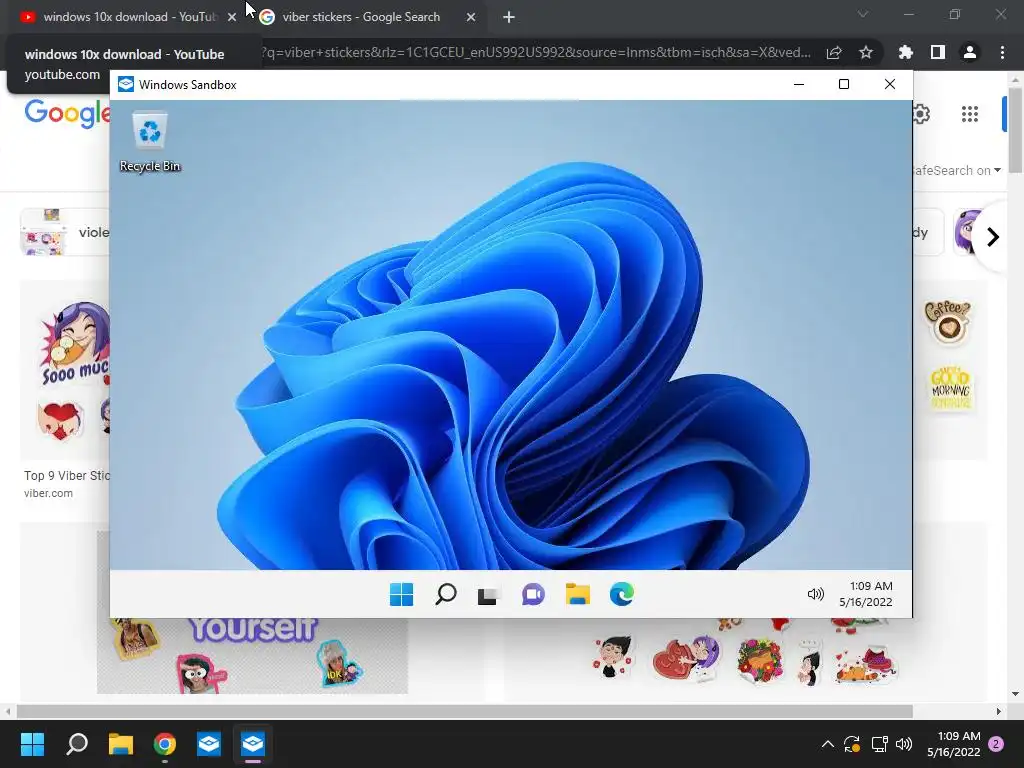Image resolution: width=1024 pixels, height=768 pixels.
Task: Open host File Explorer taskbar icon
Action: pyautogui.click(x=121, y=744)
